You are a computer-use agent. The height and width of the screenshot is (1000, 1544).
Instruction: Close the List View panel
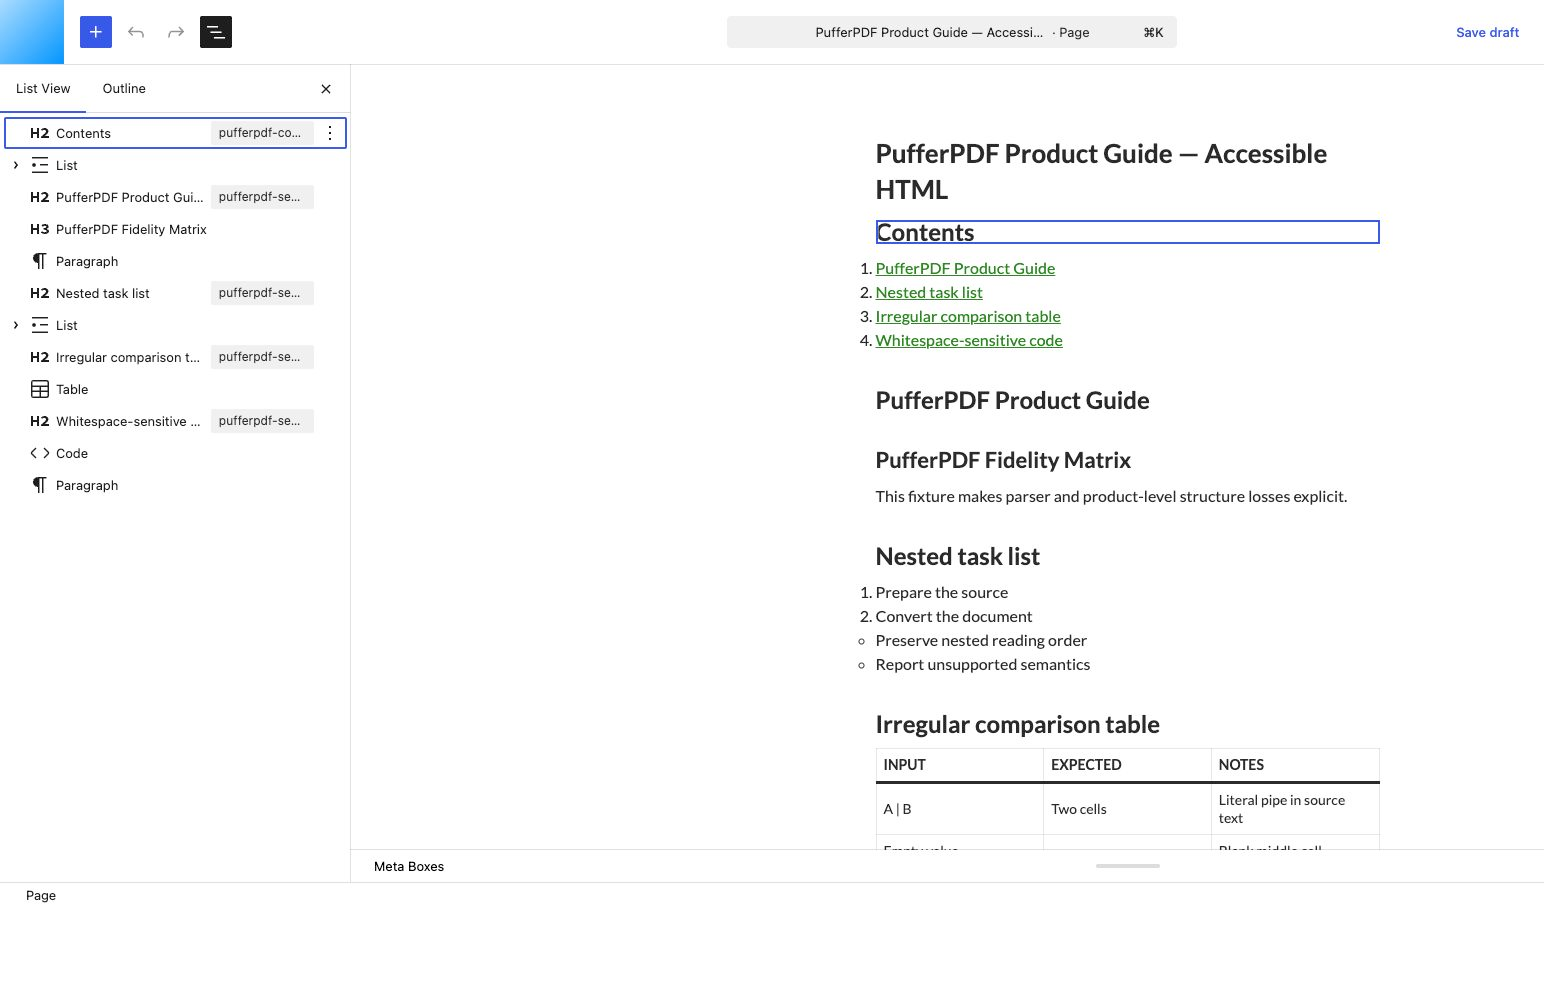pos(326,89)
